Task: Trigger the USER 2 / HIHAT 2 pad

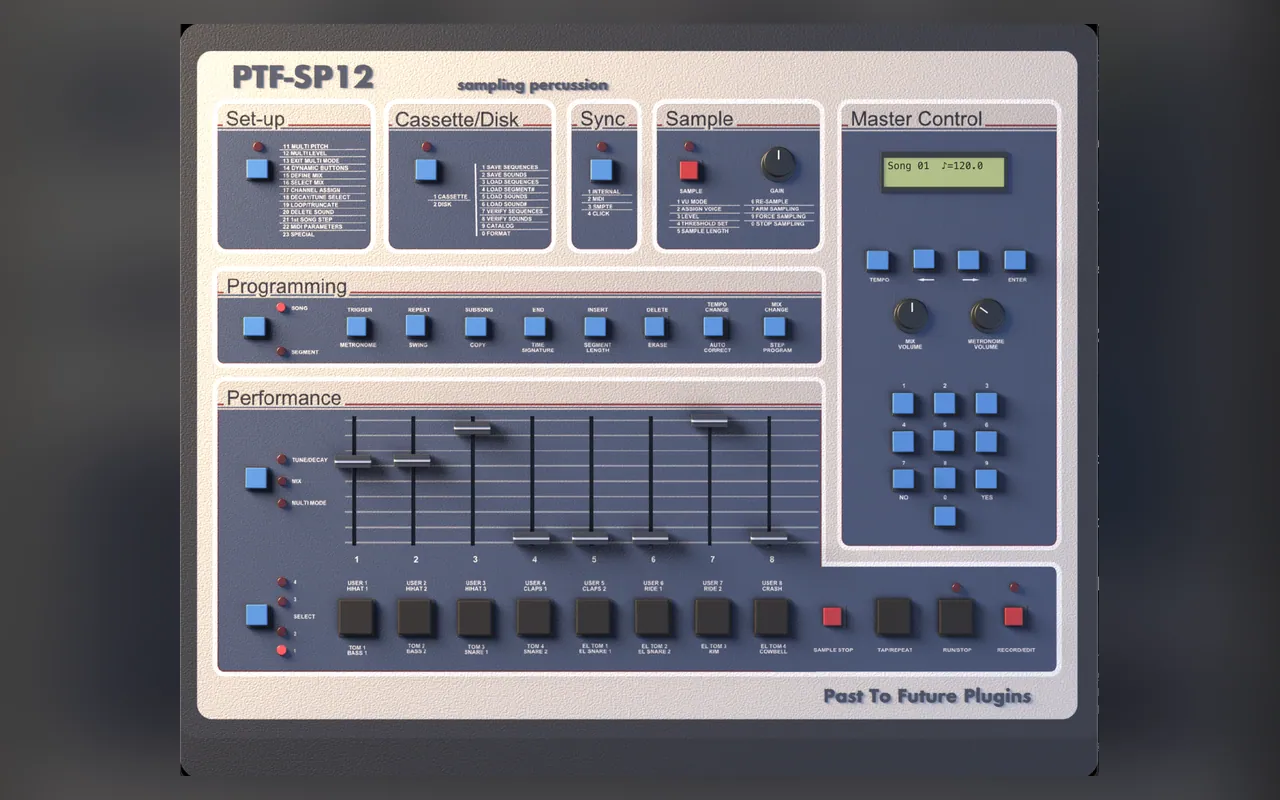Action: pyautogui.click(x=415, y=618)
